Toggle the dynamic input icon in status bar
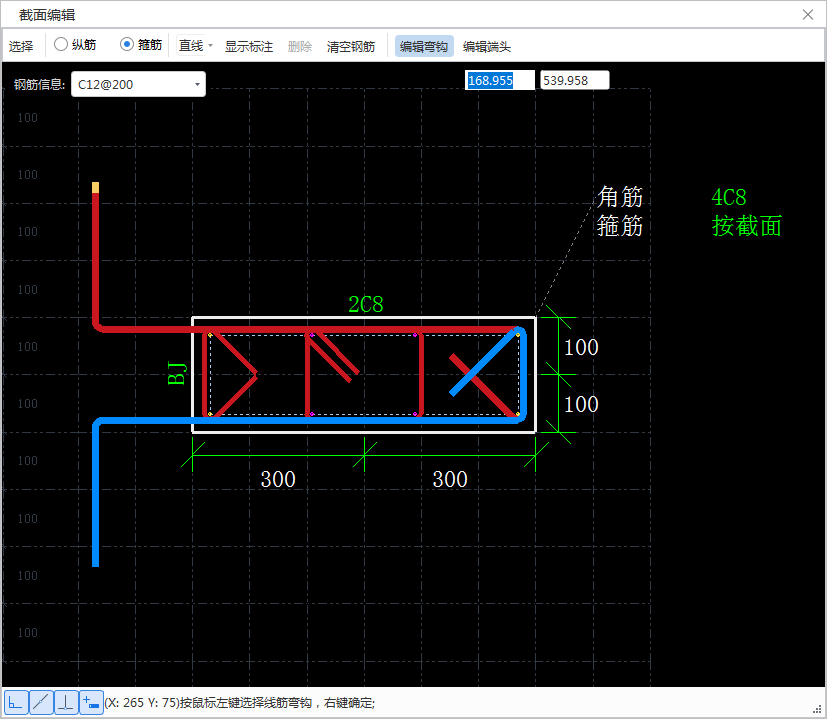This screenshot has width=827, height=719. click(x=91, y=703)
